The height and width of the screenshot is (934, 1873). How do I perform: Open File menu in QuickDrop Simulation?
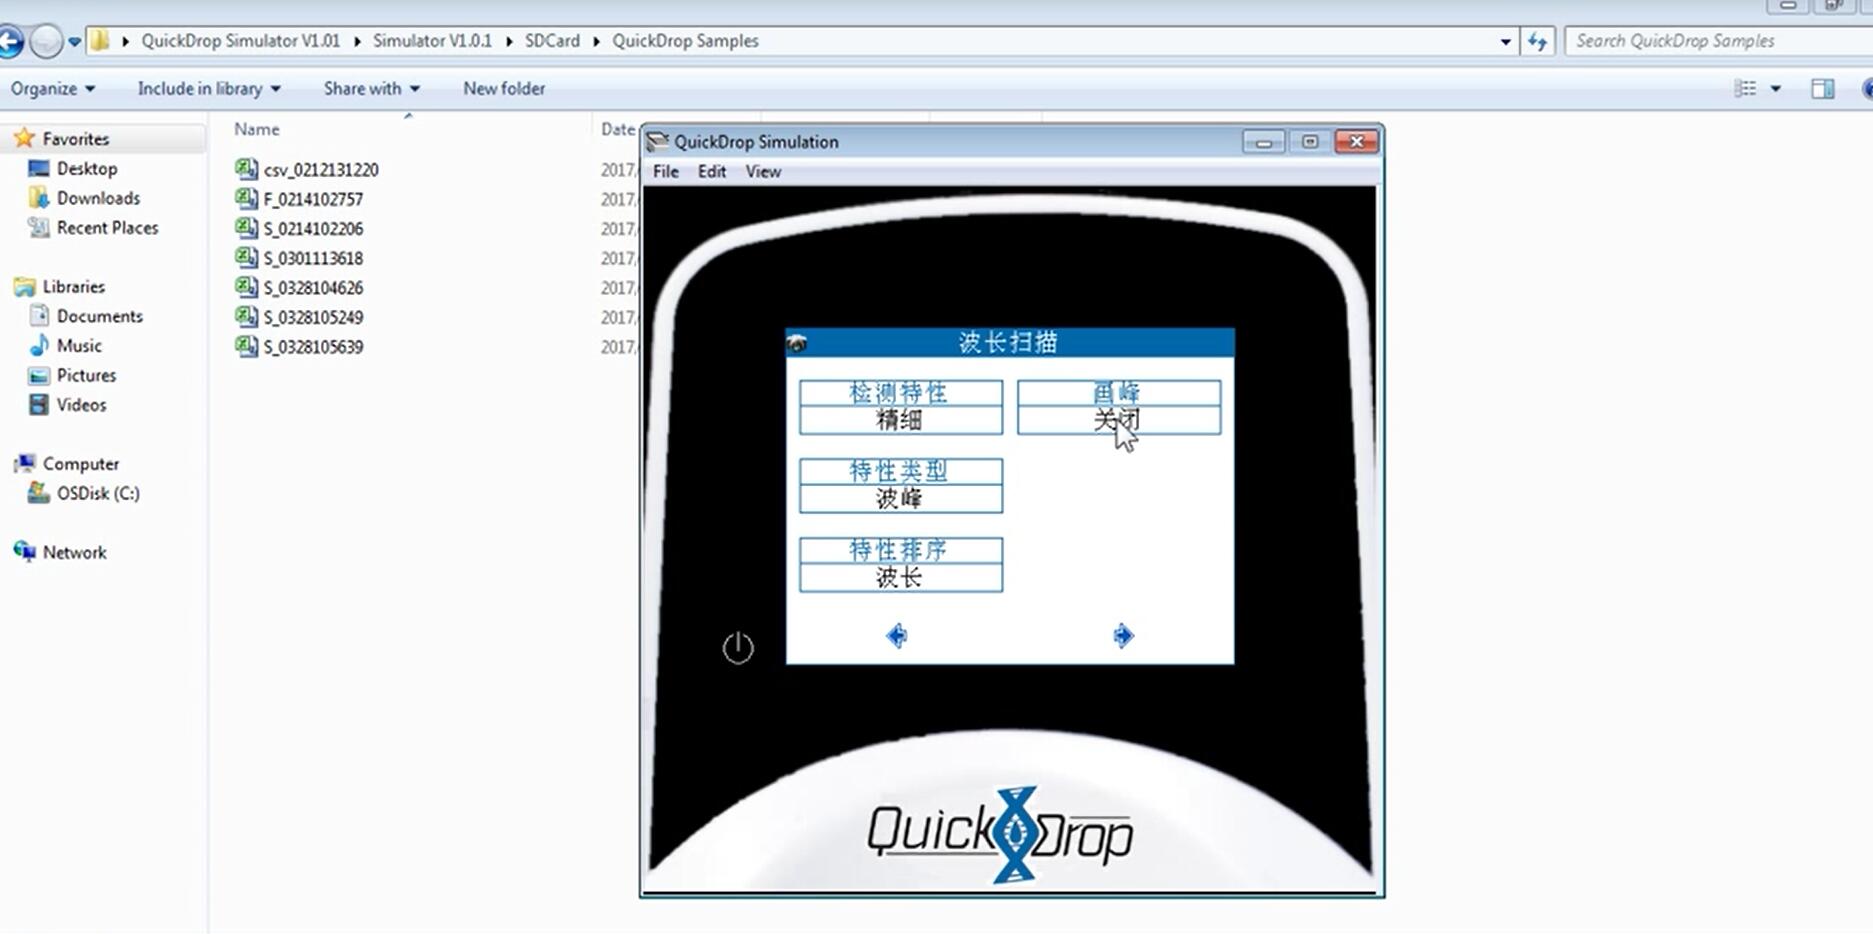(666, 171)
